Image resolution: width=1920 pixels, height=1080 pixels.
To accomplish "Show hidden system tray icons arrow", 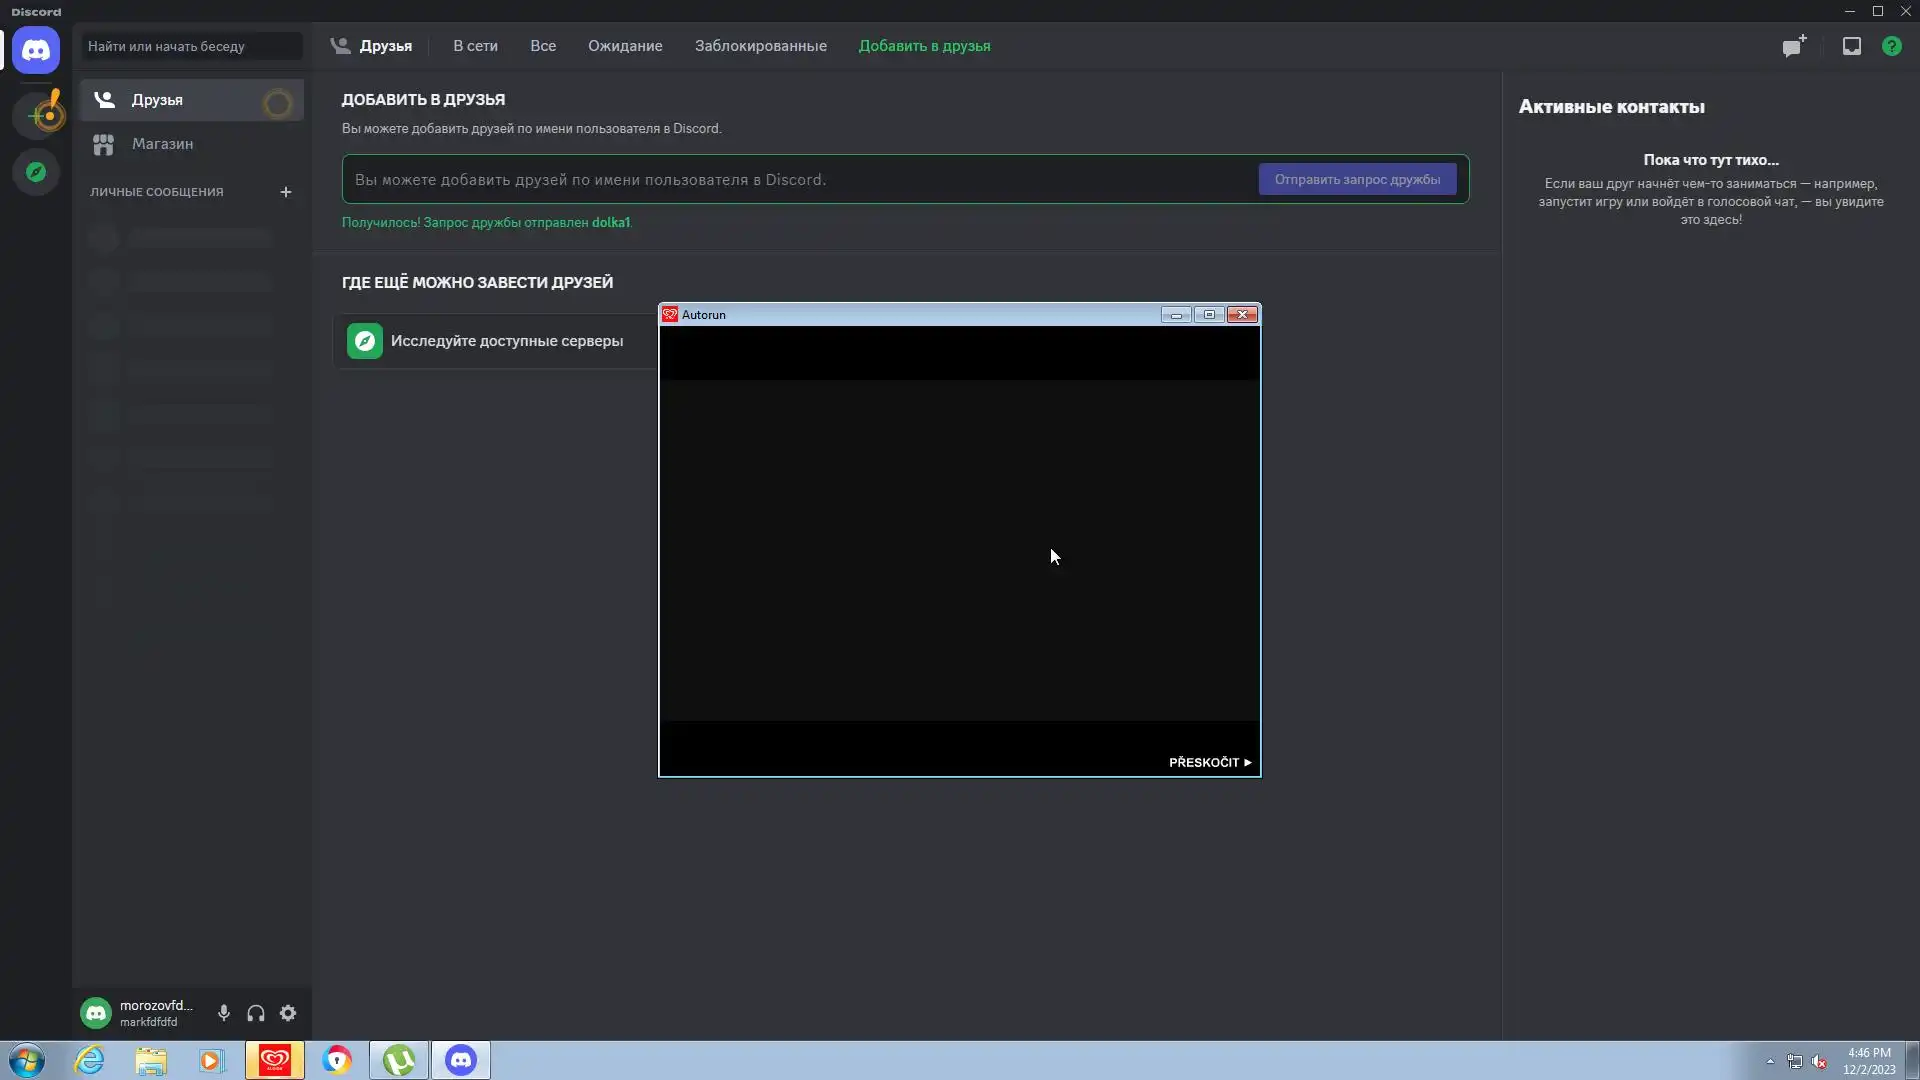I will tap(1770, 1061).
